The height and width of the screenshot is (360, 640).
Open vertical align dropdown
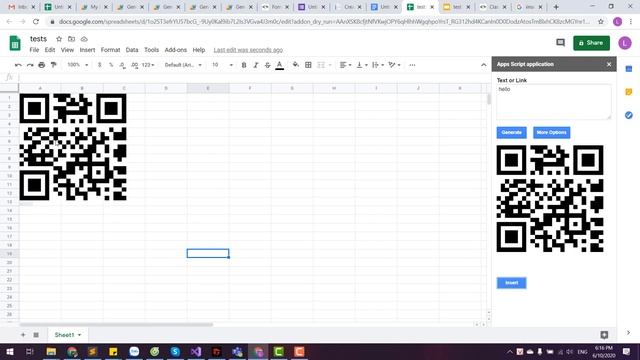click(362, 65)
